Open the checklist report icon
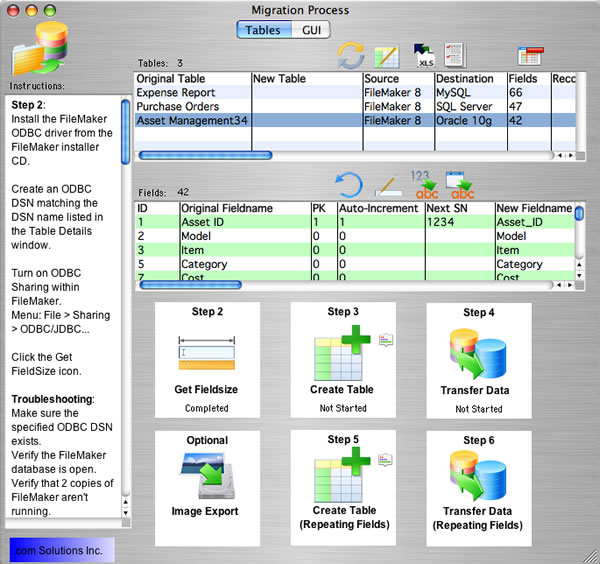The height and width of the screenshot is (564, 600). 455,55
